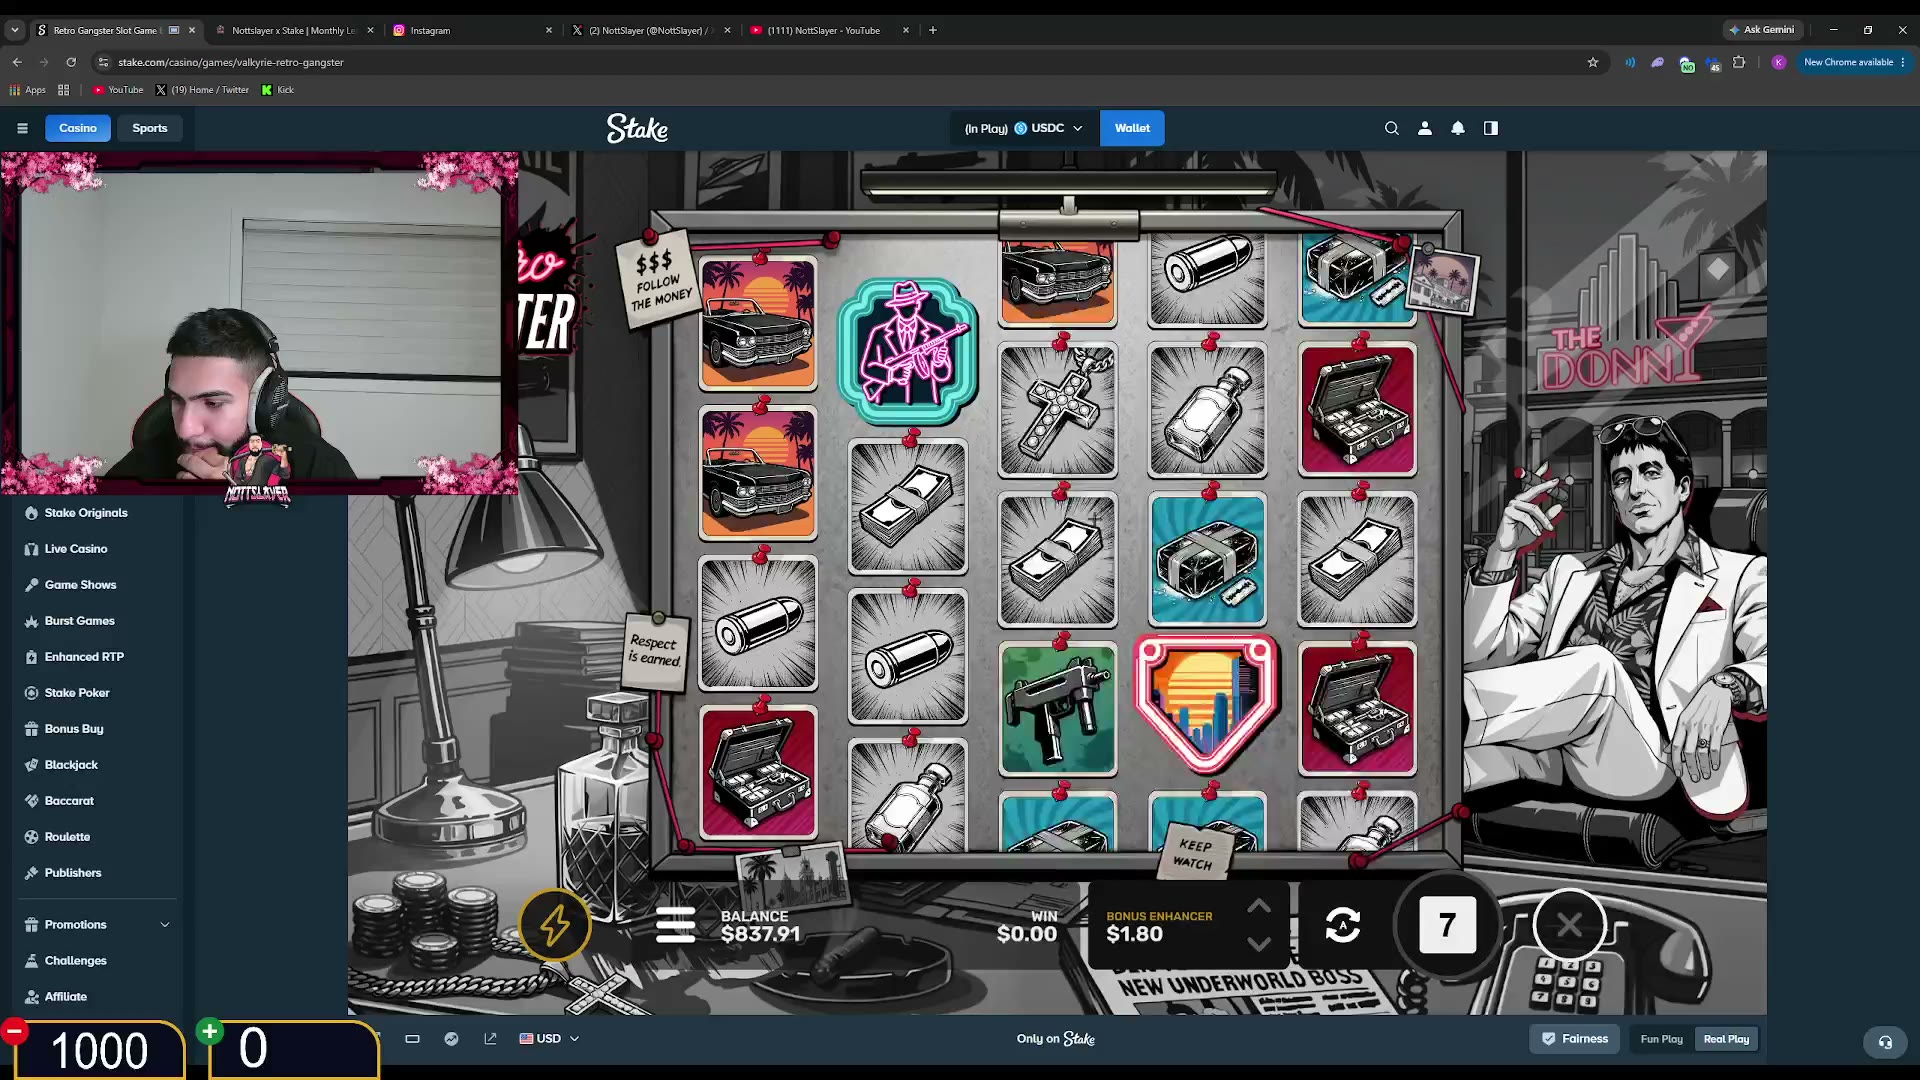Image resolution: width=1920 pixels, height=1080 pixels.
Task: Open the slot game hamburger menu
Action: [675, 925]
